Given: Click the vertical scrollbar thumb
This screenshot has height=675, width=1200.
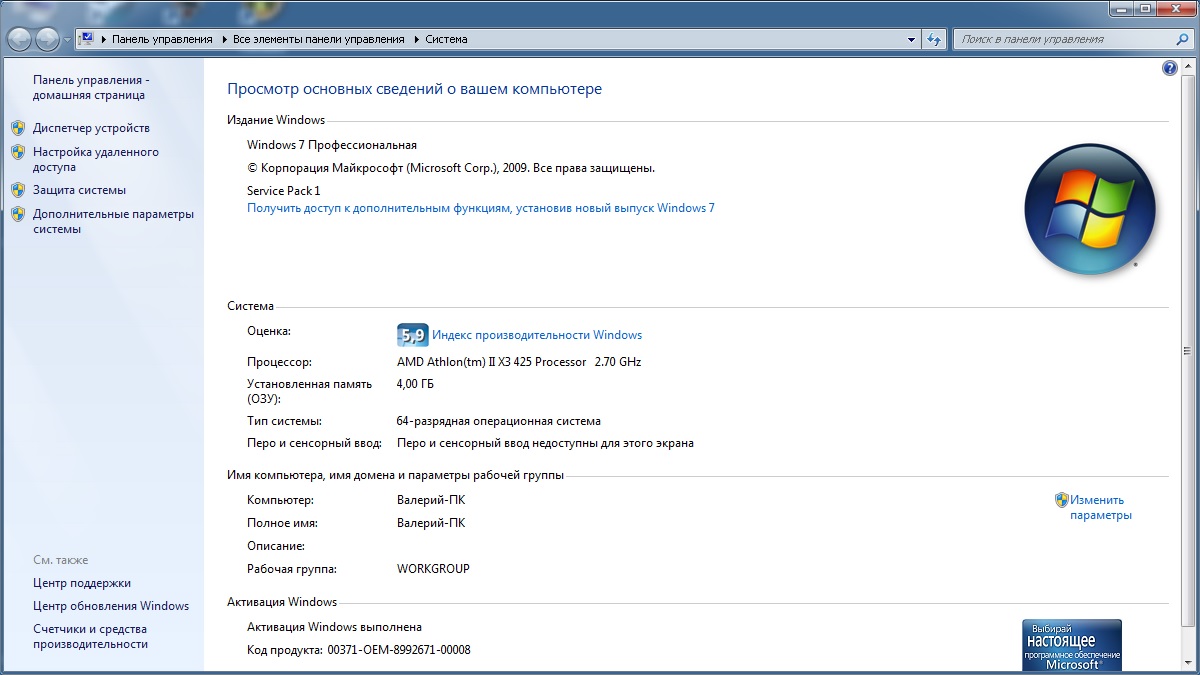Looking at the screenshot, I should [1188, 351].
